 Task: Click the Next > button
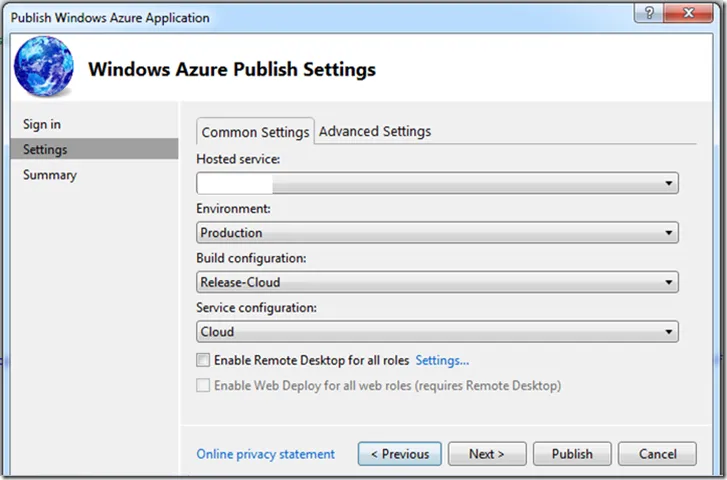(487, 454)
